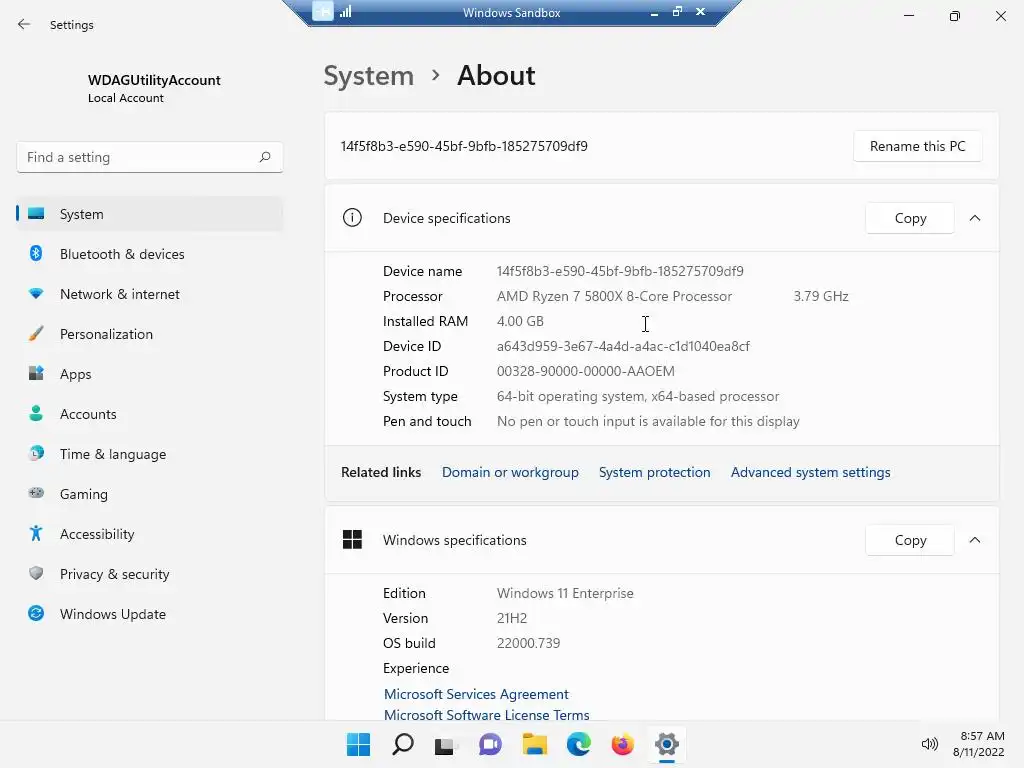This screenshot has width=1024, height=768.
Task: Open Privacy & security settings
Action: [150, 574]
